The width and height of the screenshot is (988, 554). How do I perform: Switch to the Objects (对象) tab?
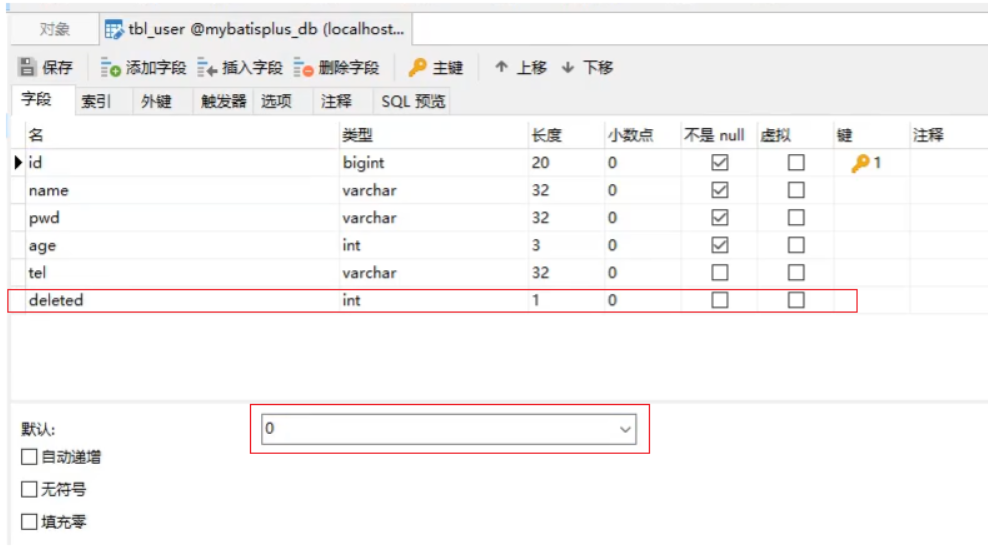(55, 29)
